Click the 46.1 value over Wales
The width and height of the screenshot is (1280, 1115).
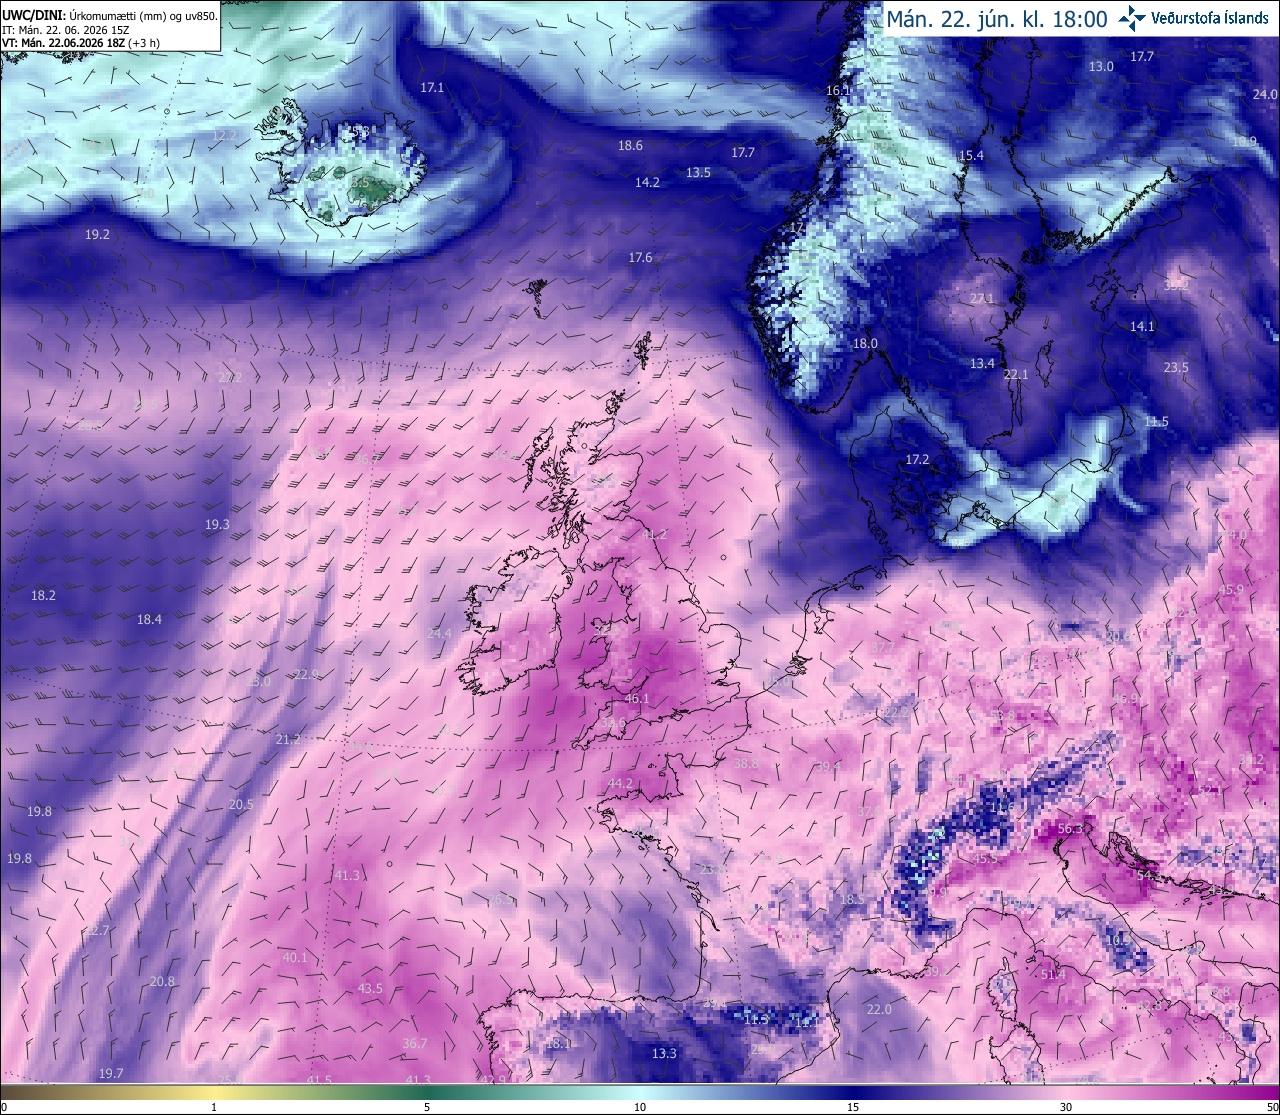637,699
